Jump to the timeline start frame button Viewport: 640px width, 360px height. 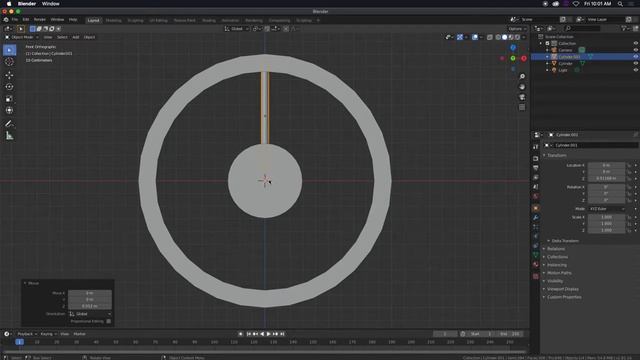249,334
